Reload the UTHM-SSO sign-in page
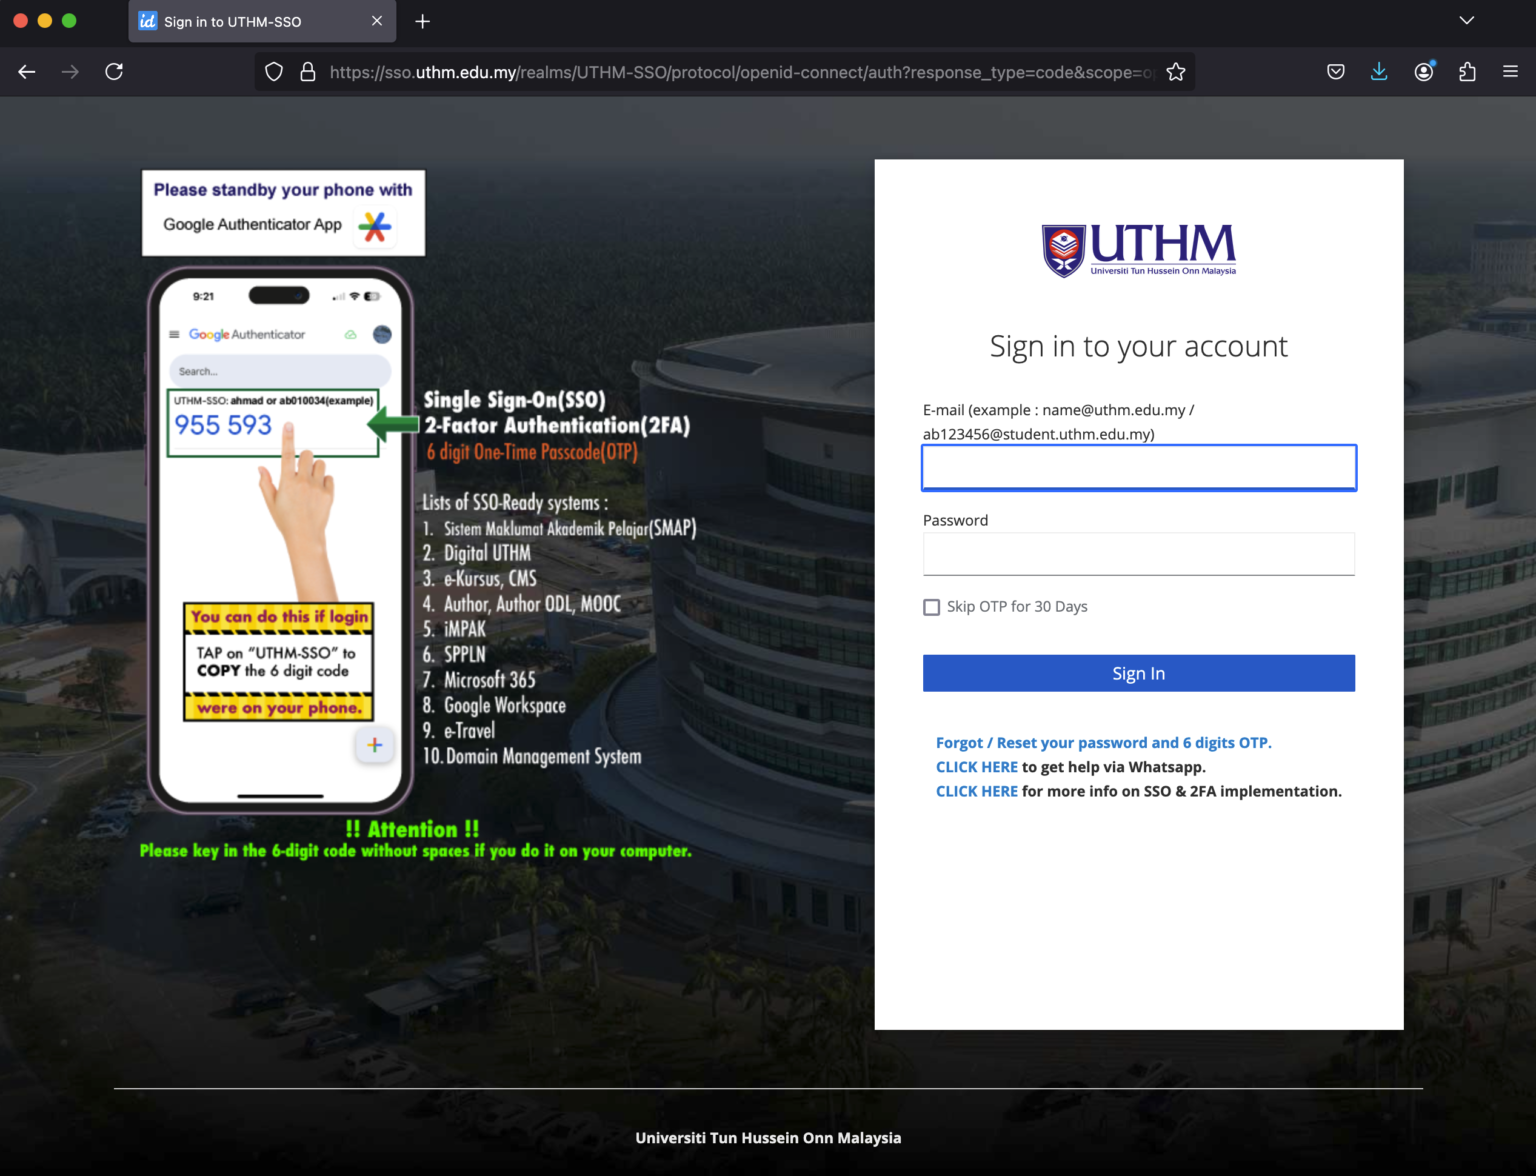1536x1176 pixels. coord(114,71)
